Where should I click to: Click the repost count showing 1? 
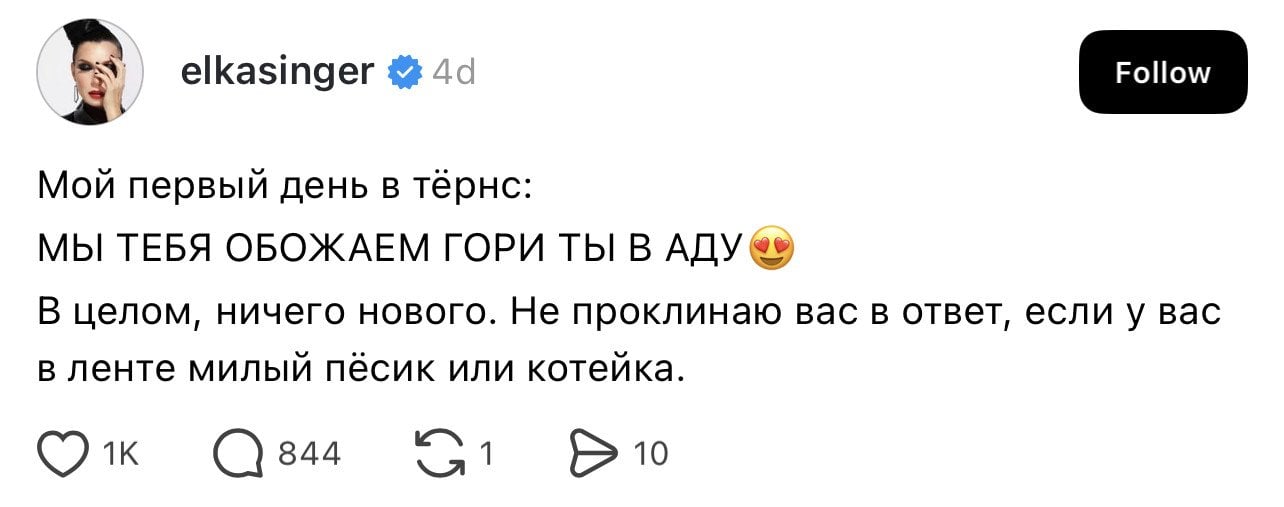pyautogui.click(x=486, y=455)
